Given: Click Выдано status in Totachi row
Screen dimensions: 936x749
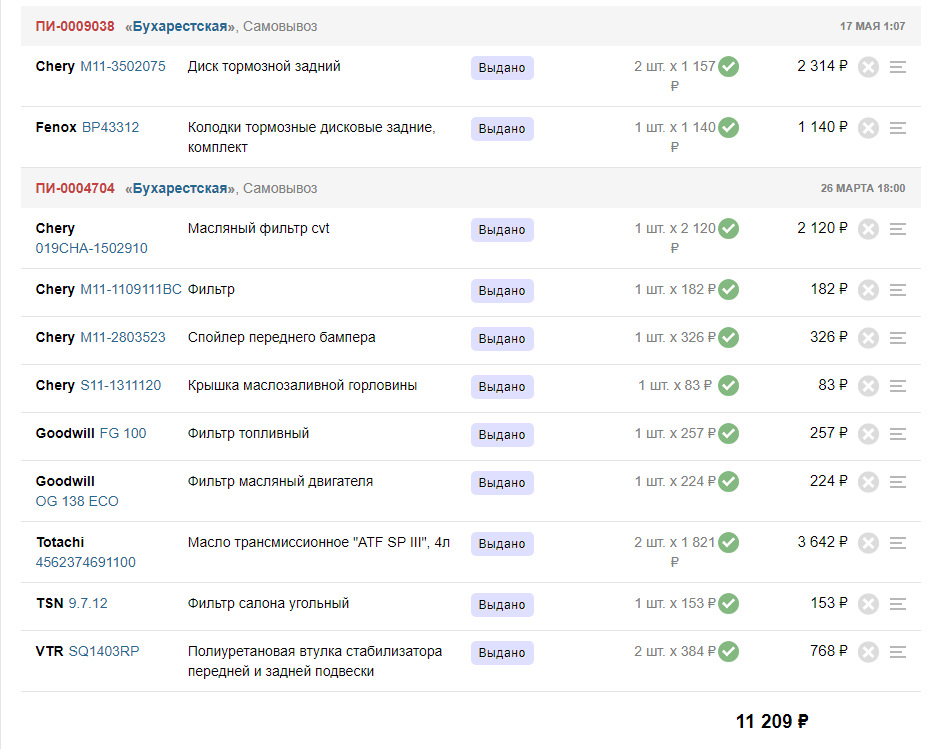Looking at the screenshot, I should click(502, 544).
